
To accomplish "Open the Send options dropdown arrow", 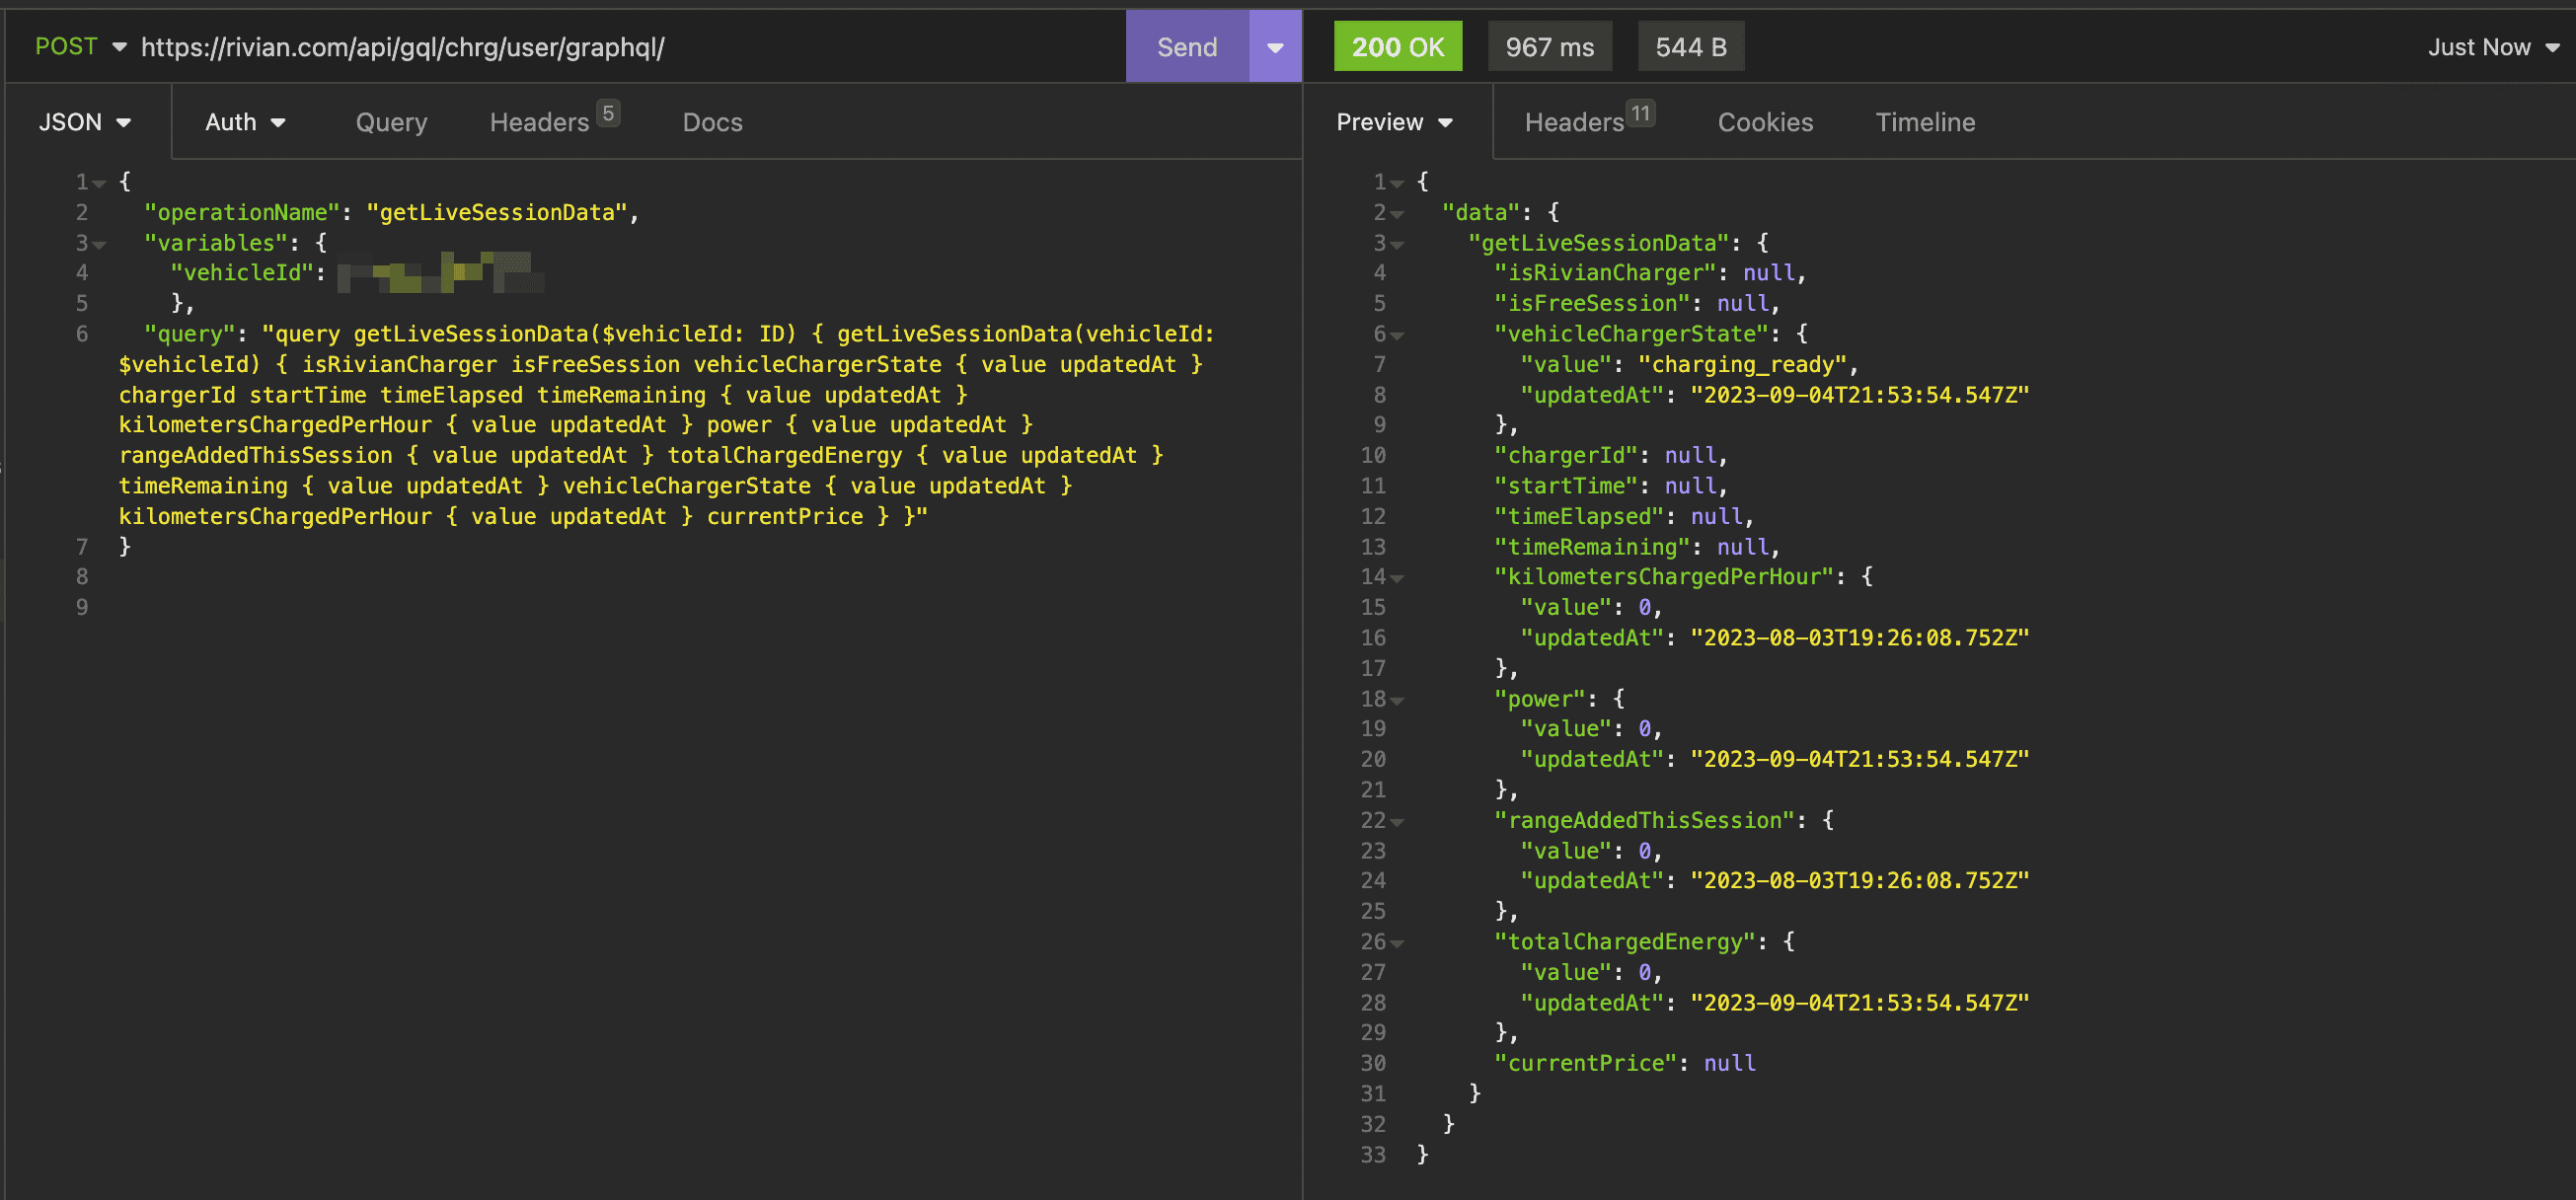I will click(1275, 47).
